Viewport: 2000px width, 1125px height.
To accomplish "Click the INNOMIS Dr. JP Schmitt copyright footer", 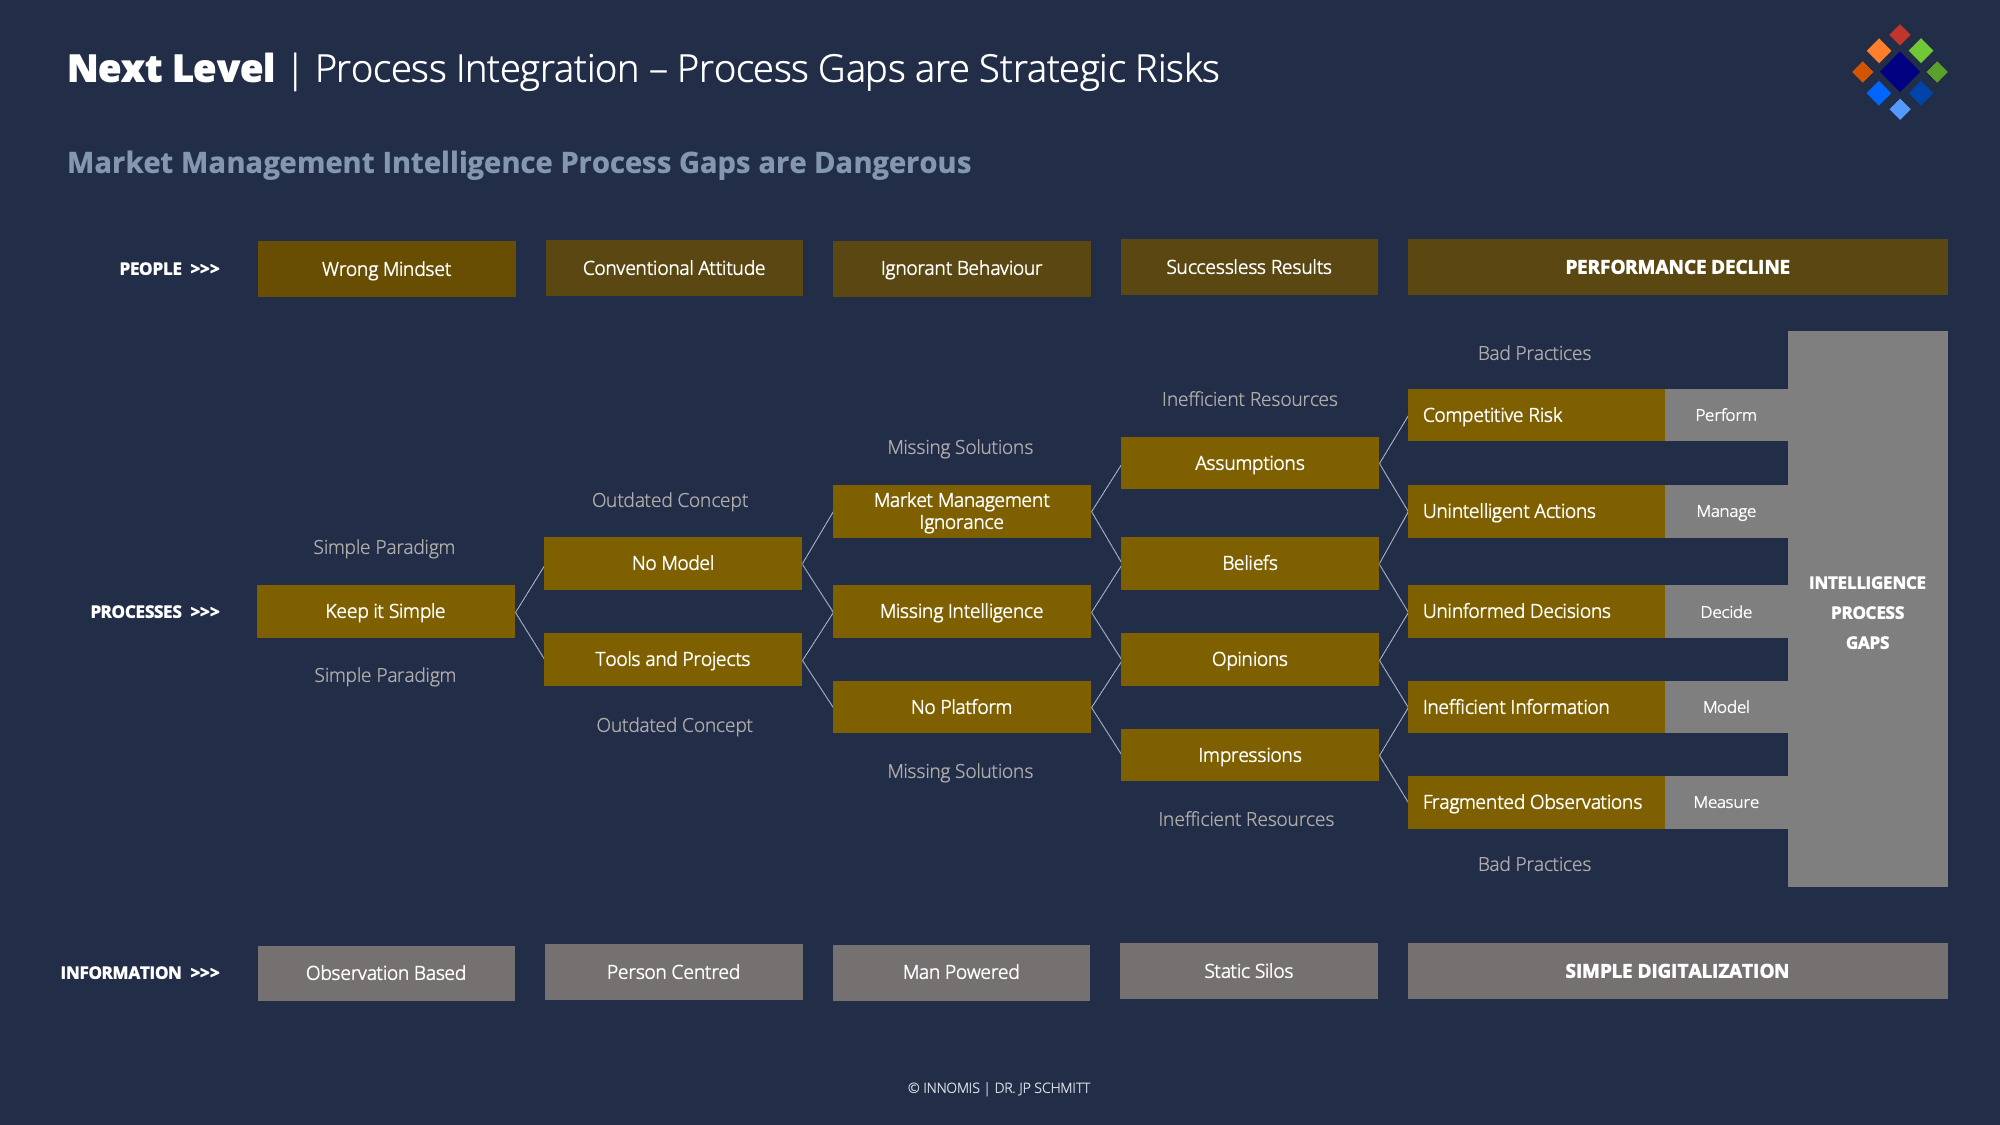I will click(x=999, y=1088).
